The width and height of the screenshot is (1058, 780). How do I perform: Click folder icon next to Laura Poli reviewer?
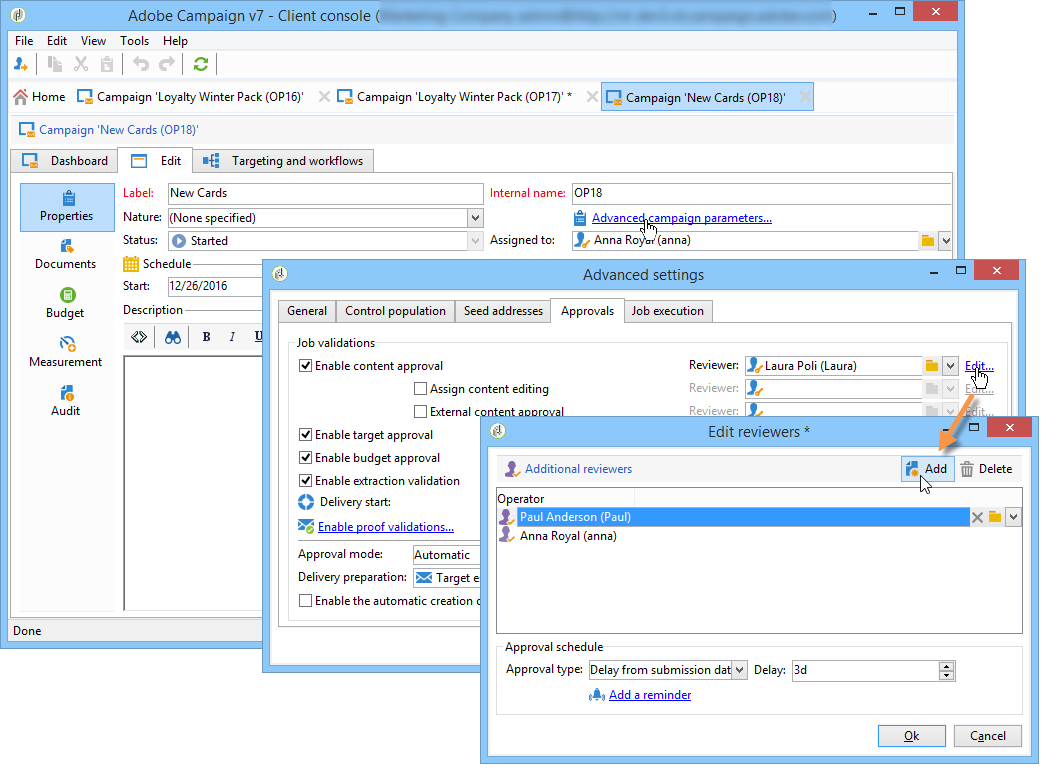(932, 366)
